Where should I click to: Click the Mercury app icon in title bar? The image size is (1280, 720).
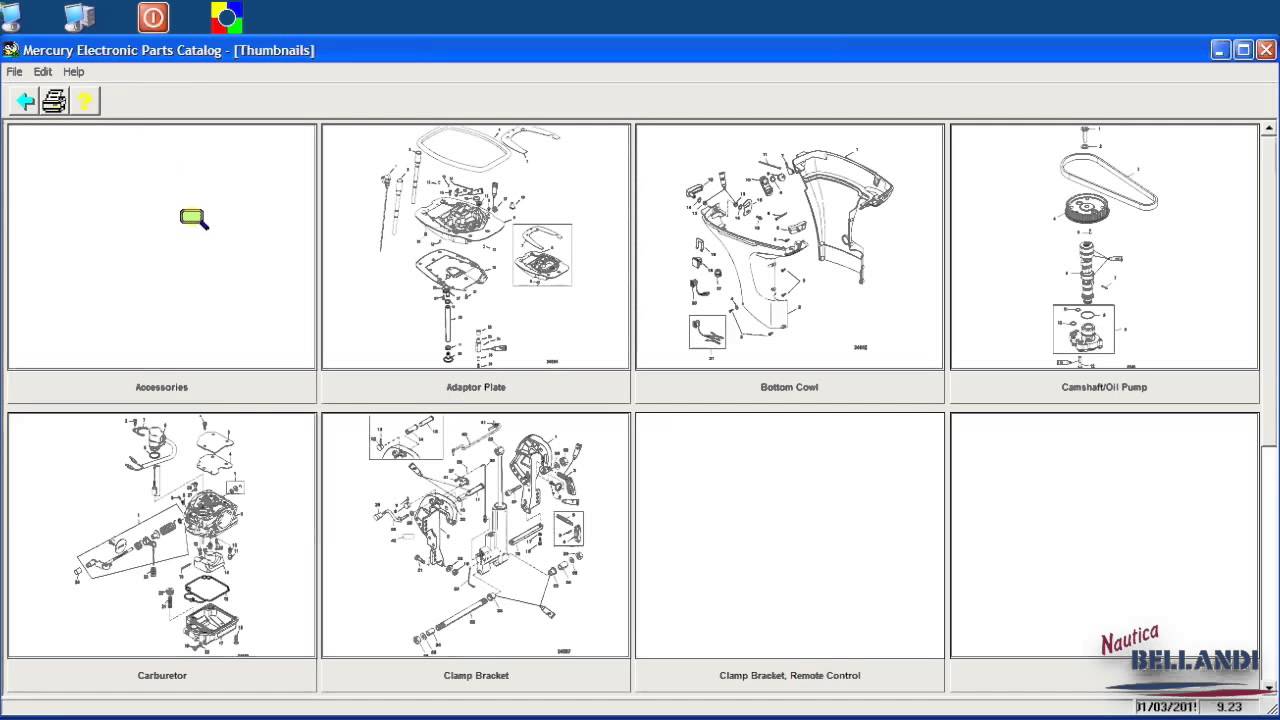tap(11, 50)
